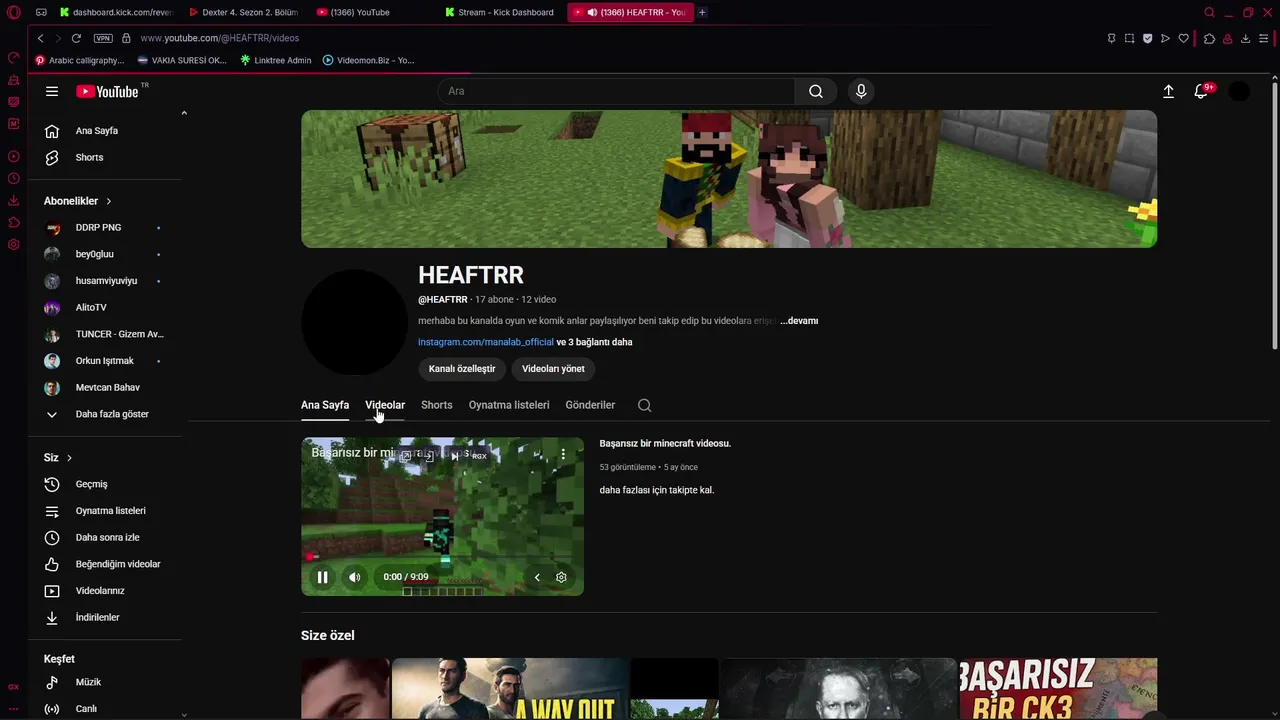Screen dimensions: 1280x720
Task: Open the A Way Out thumbnail
Action: [510, 689]
